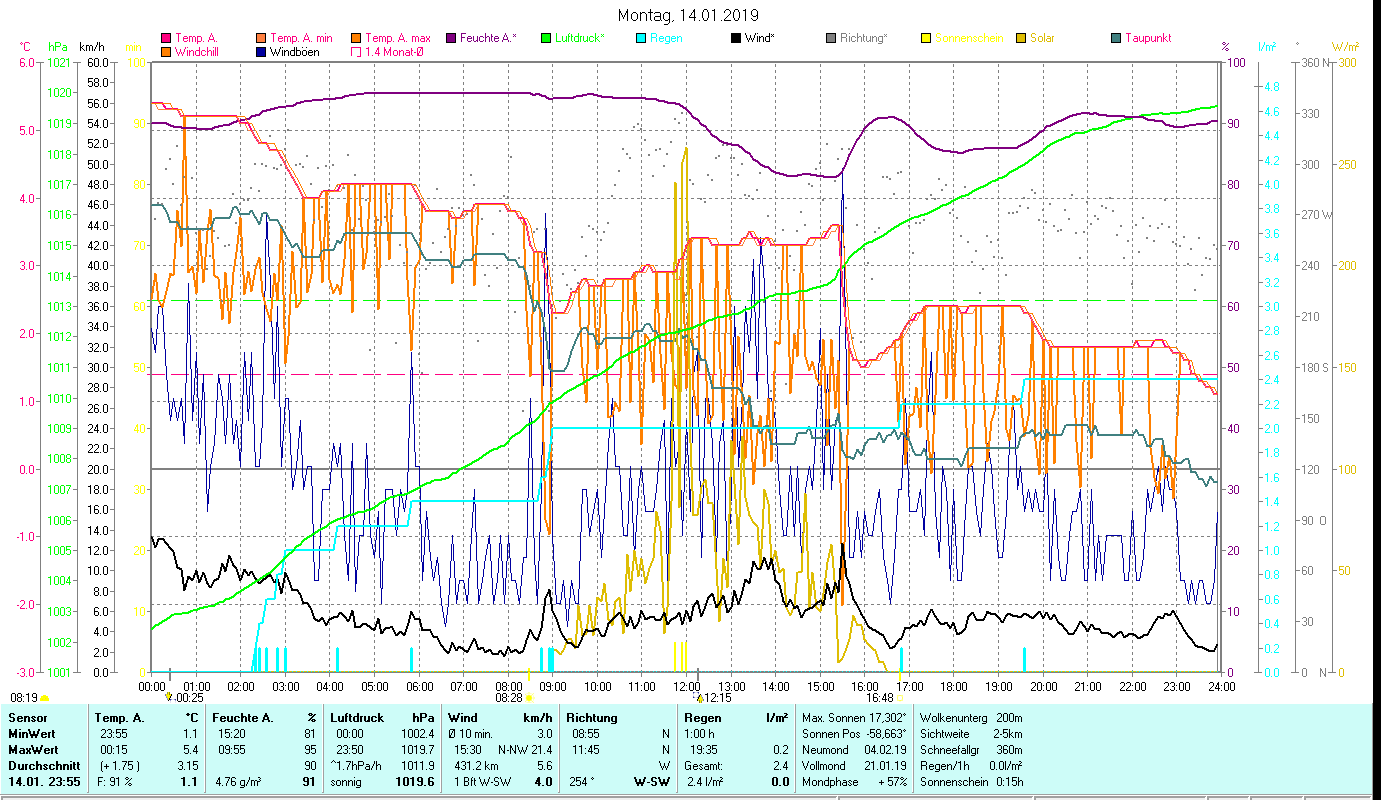Screen dimensions: 1381x800
Task: Click the dark blue Windböen legend swatch
Action: pyautogui.click(x=261, y=51)
